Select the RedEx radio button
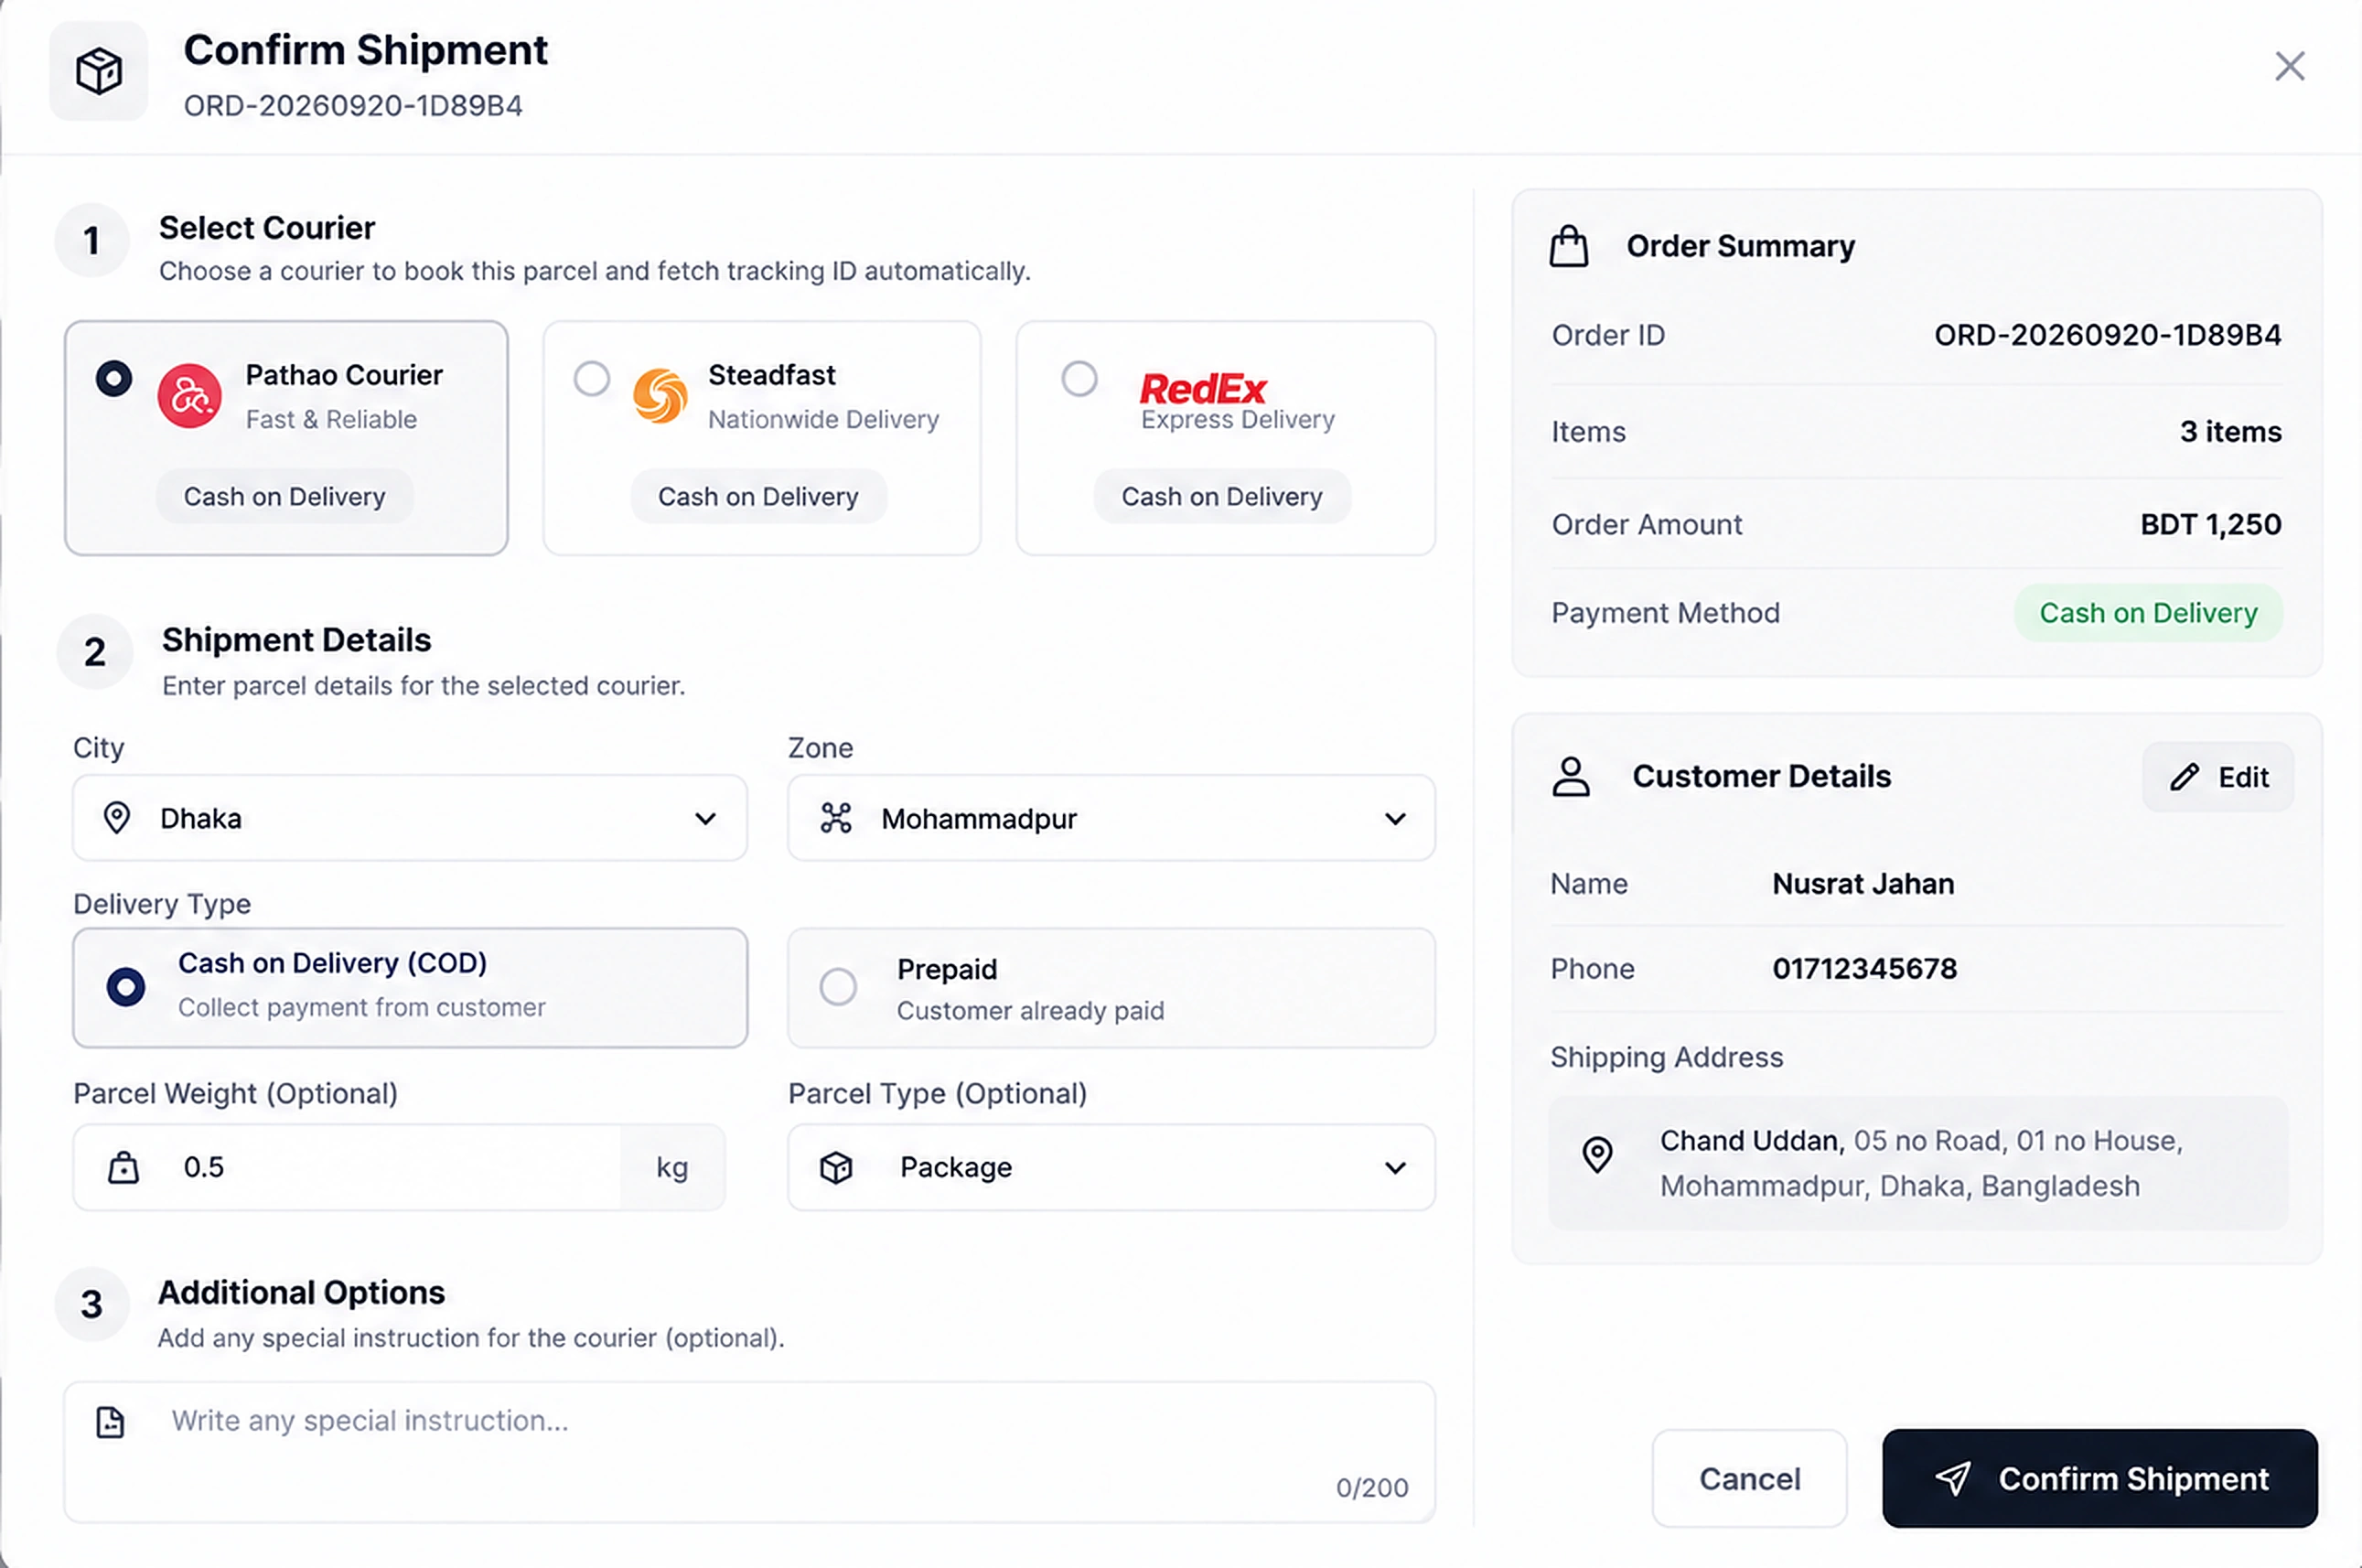2362x1568 pixels. click(1079, 379)
